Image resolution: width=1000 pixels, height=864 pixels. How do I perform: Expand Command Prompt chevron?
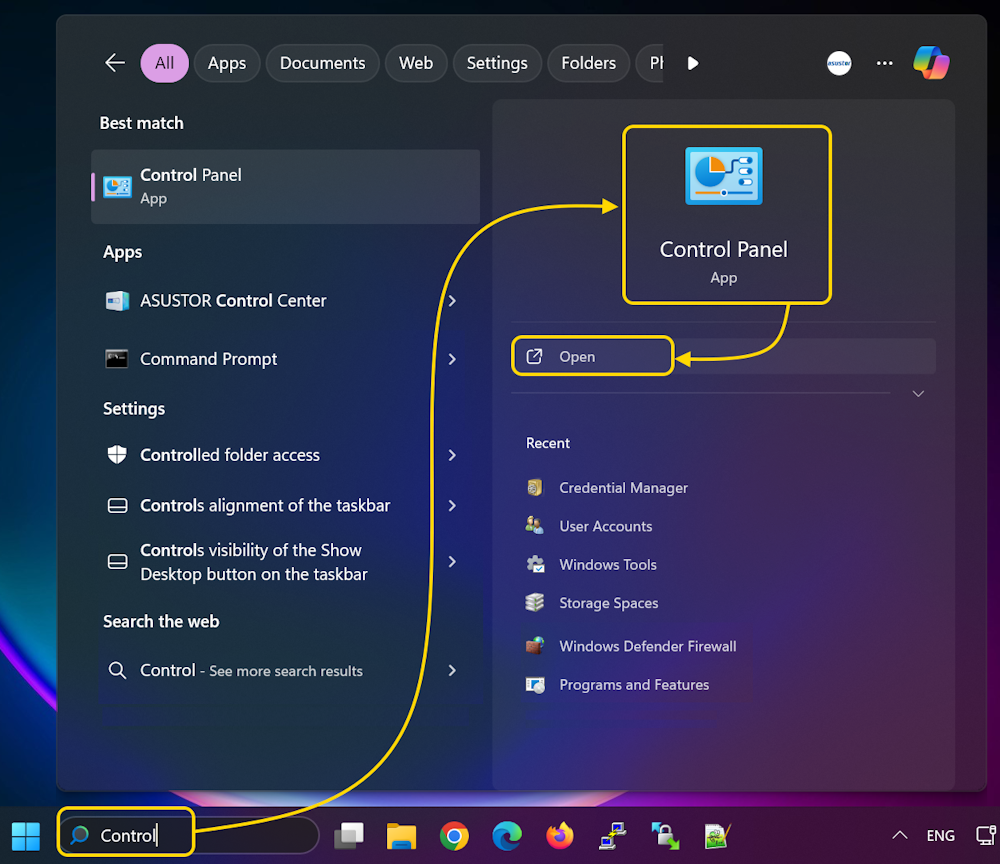(452, 360)
